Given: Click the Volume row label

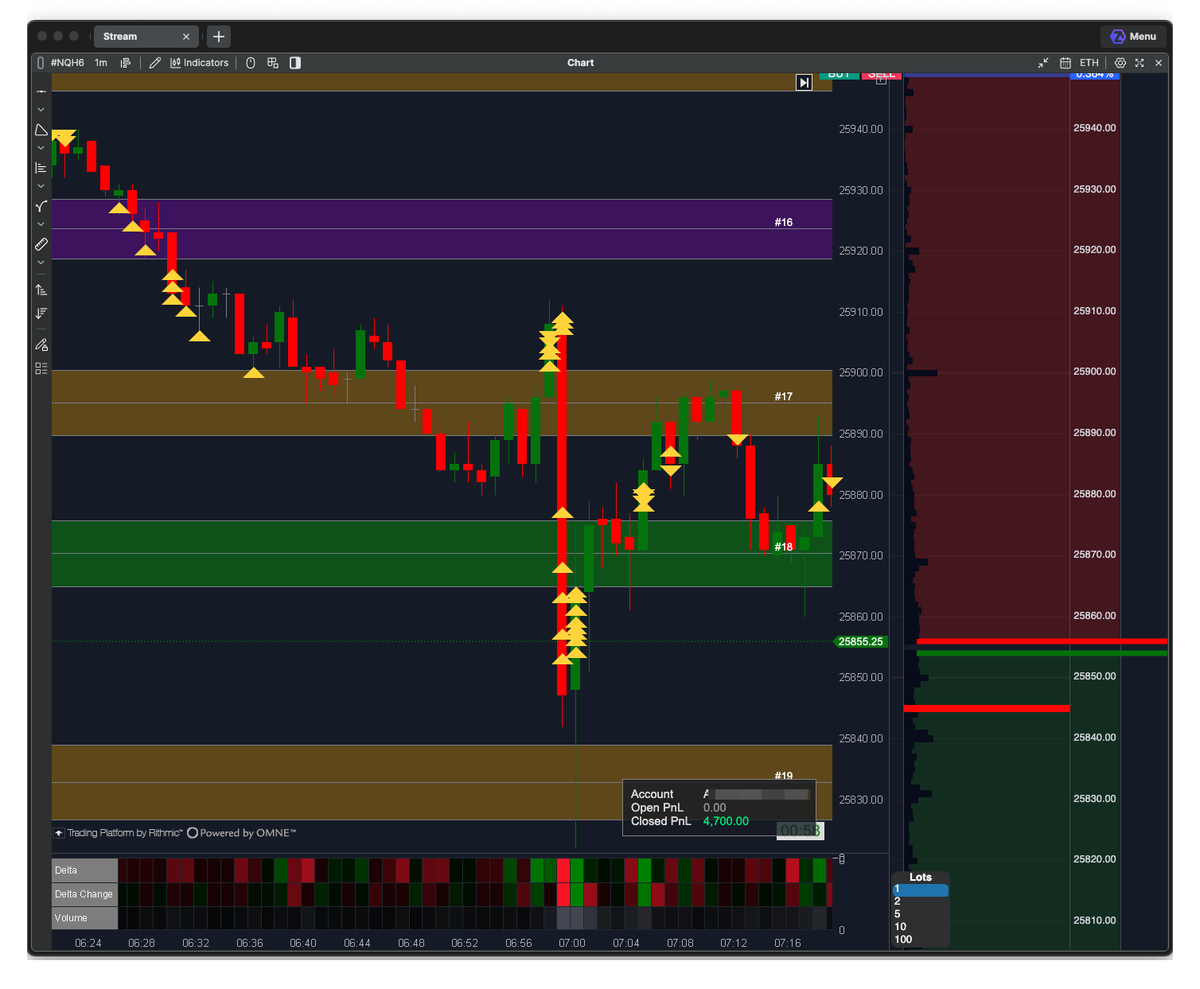Looking at the screenshot, I should click(85, 918).
